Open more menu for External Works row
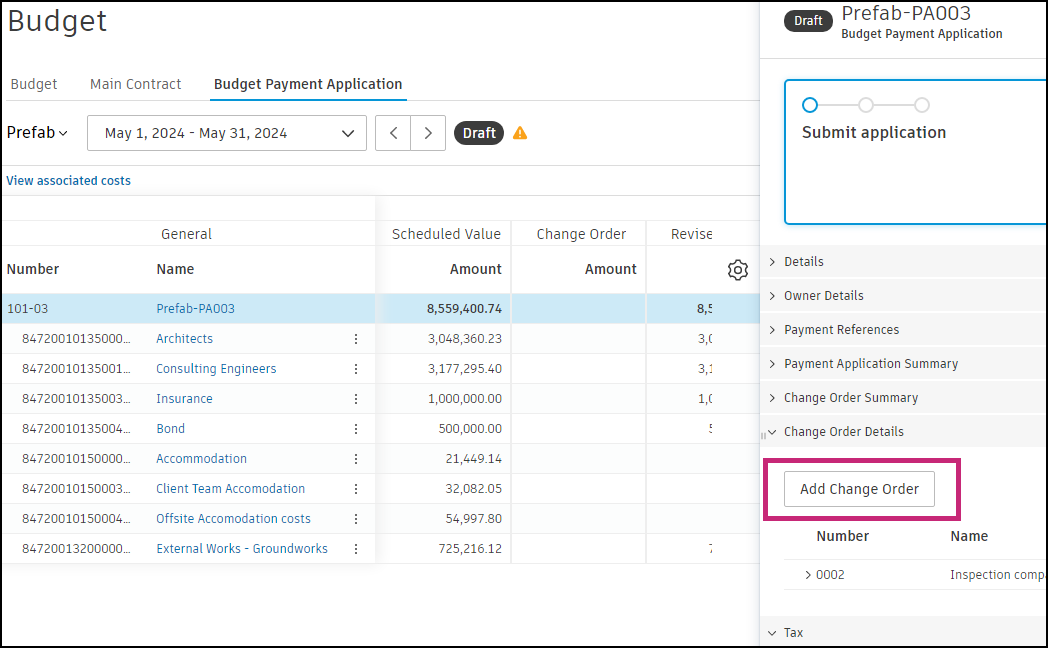This screenshot has width=1048, height=648. tap(356, 549)
